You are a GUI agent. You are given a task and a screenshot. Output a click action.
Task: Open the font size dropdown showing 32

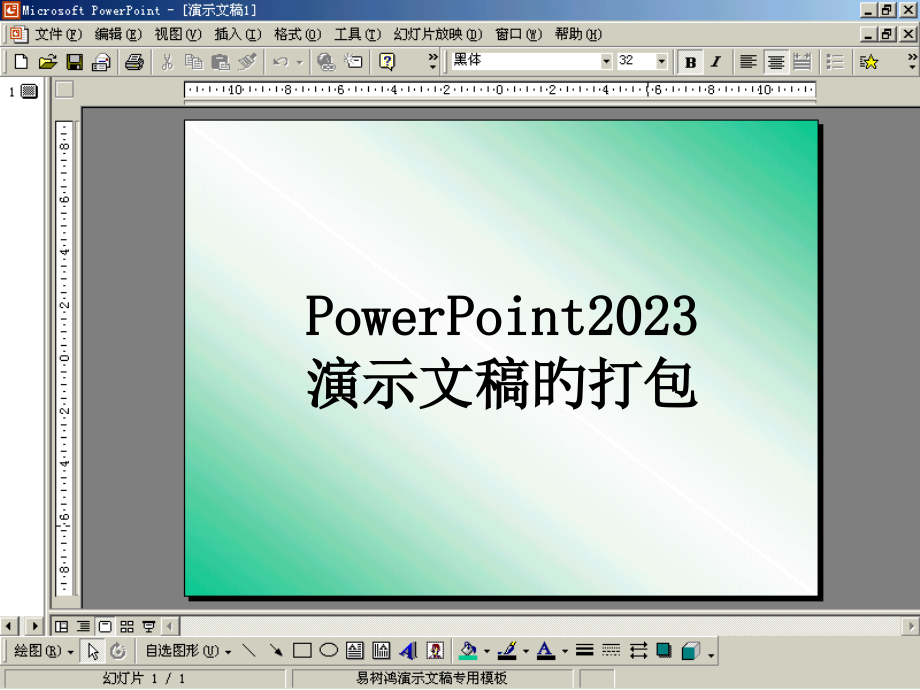pyautogui.click(x=661, y=62)
